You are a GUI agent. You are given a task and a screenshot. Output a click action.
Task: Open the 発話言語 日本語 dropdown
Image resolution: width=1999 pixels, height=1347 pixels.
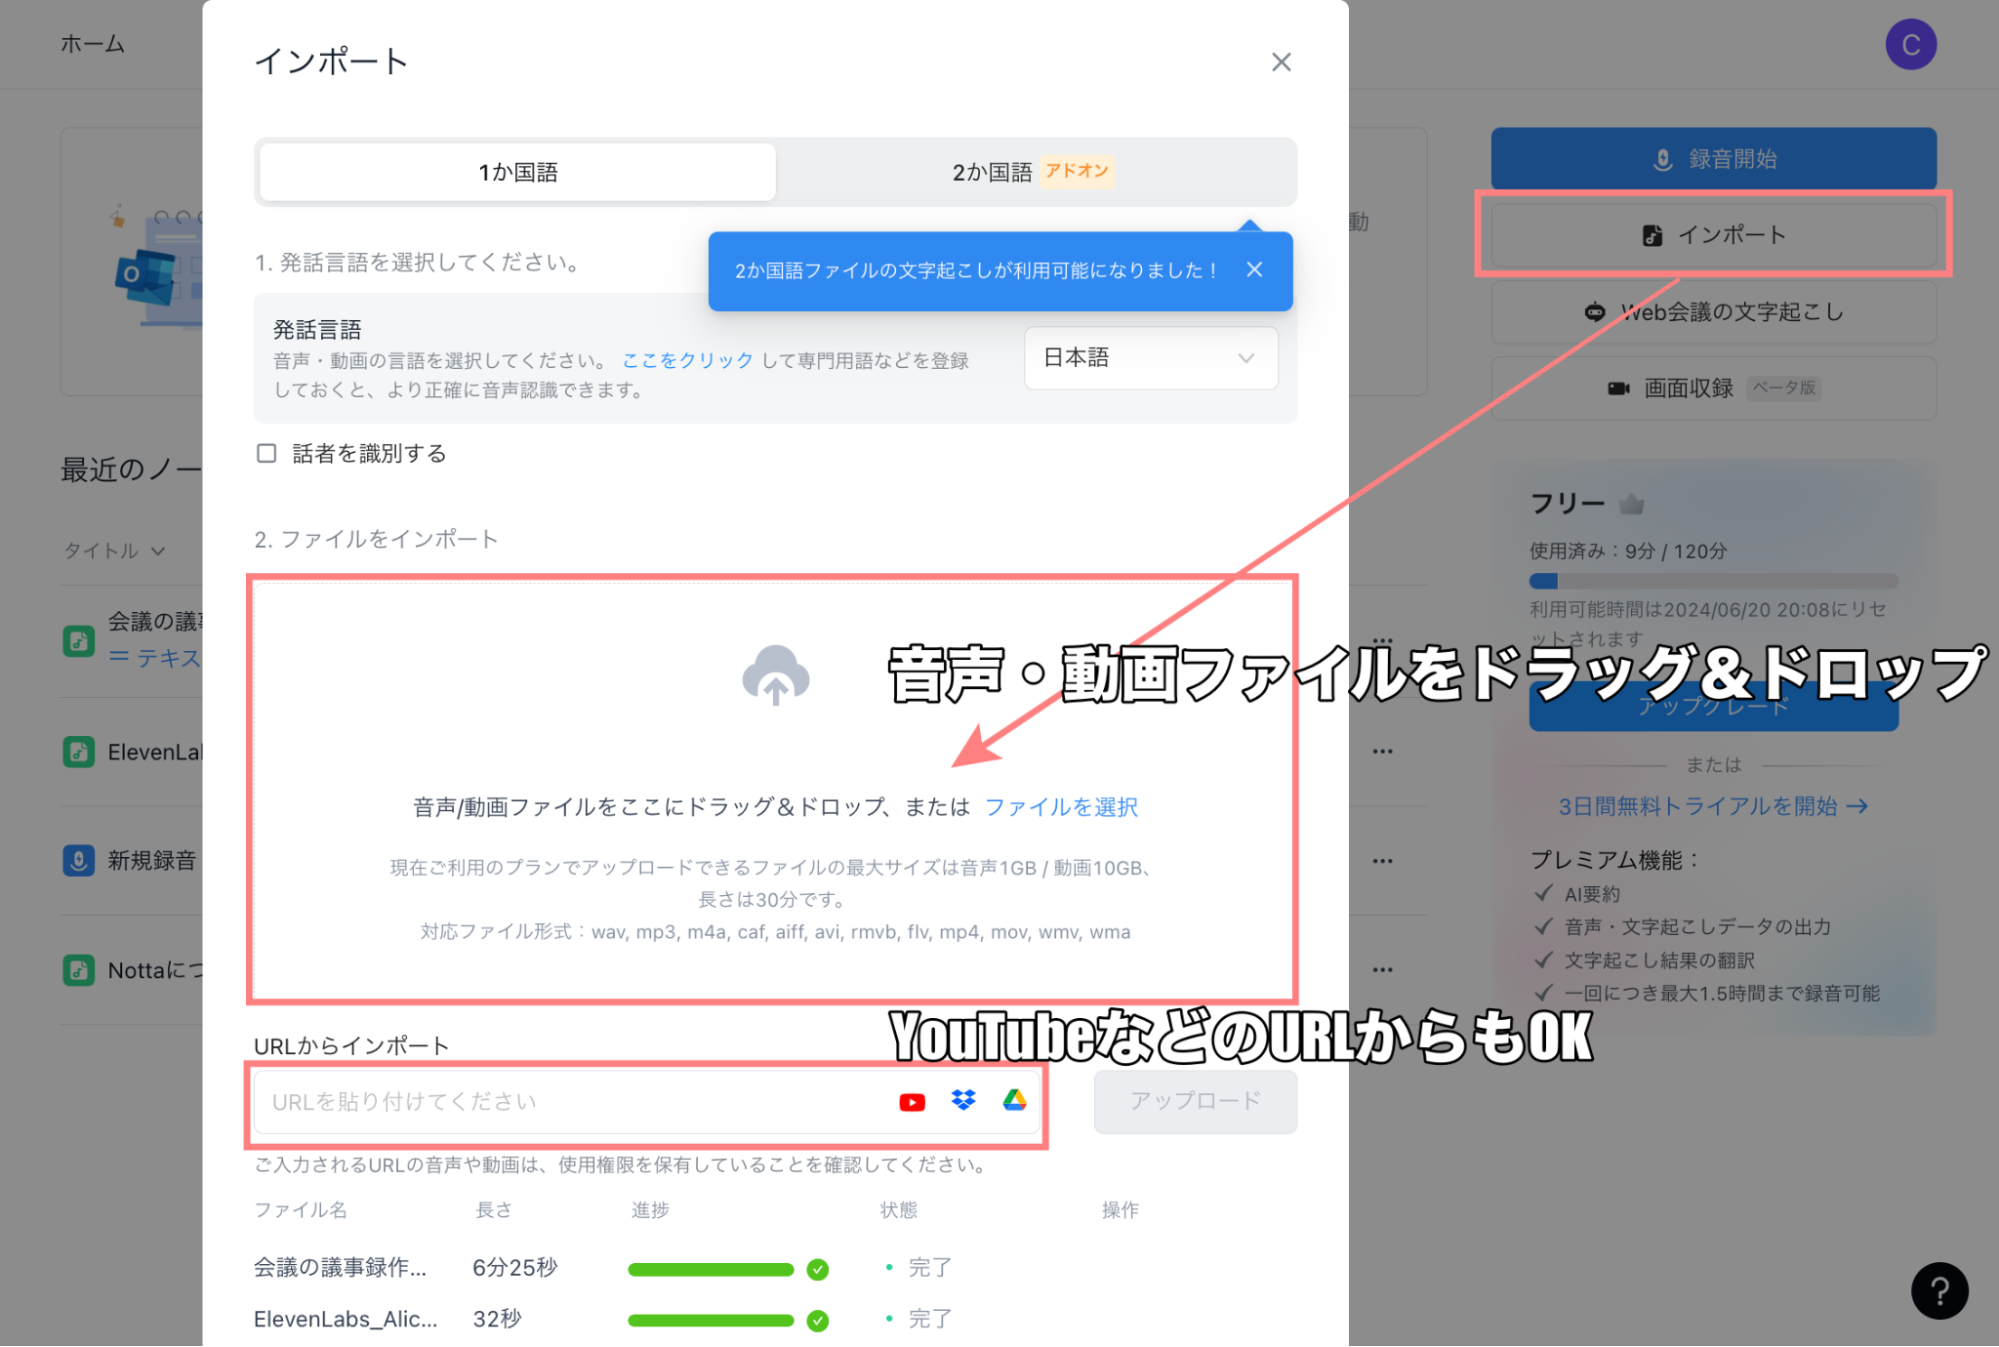coord(1150,358)
